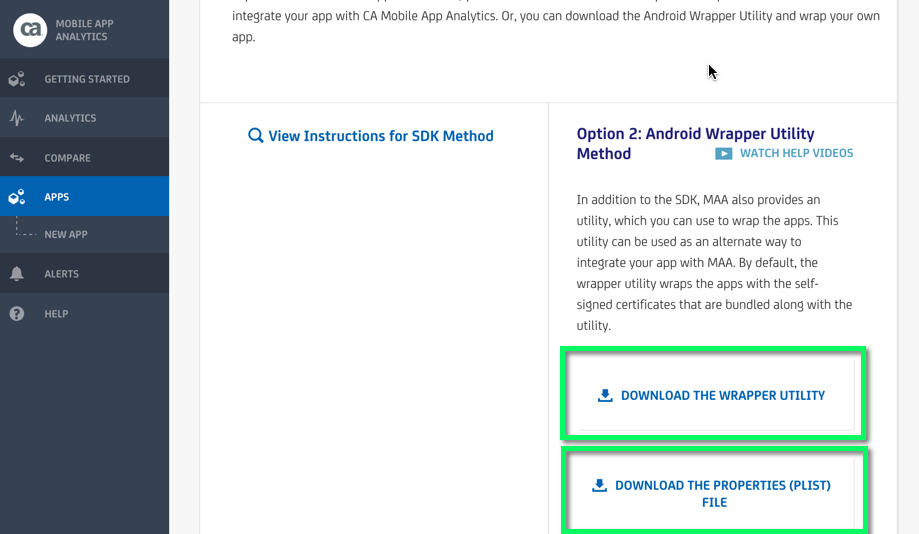Viewport: 919px width, 534px height.
Task: Click the properties plist download arrow icon
Action: (x=599, y=485)
